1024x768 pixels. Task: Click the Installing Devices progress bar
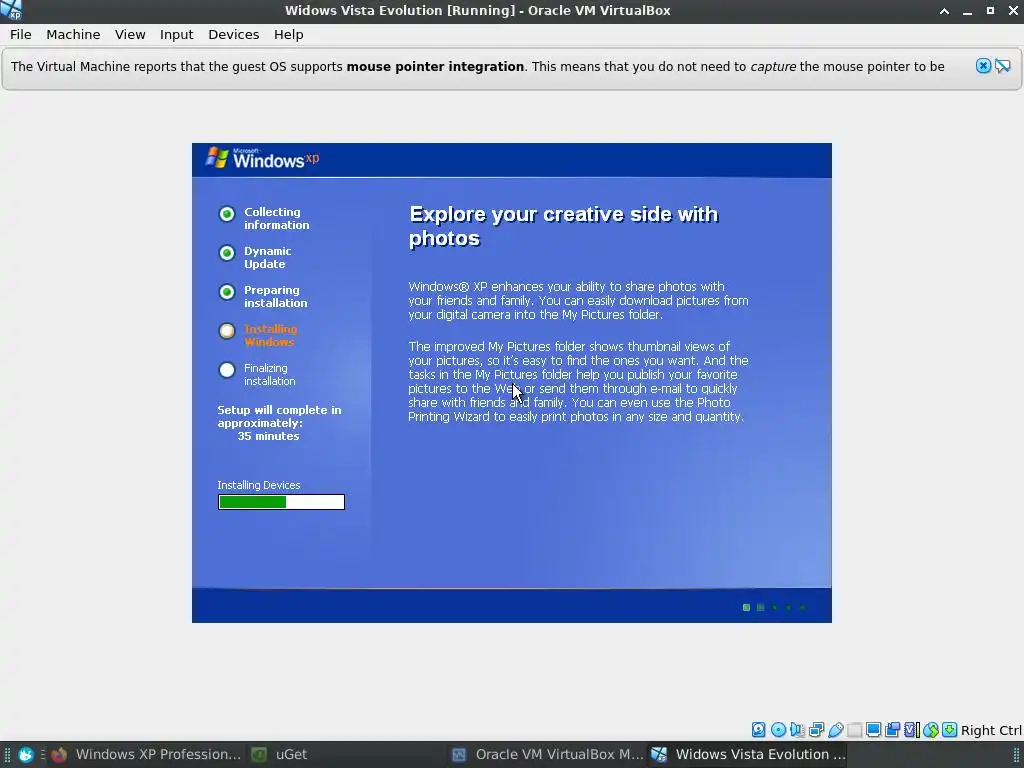[x=281, y=502]
